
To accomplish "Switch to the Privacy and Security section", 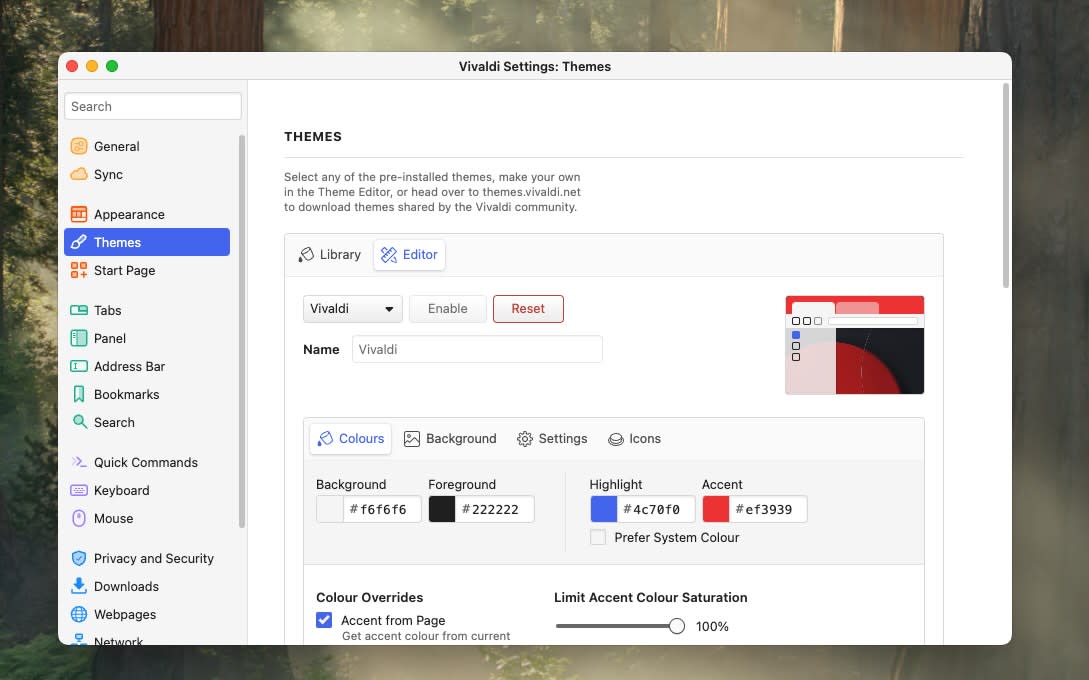I will (x=147, y=558).
